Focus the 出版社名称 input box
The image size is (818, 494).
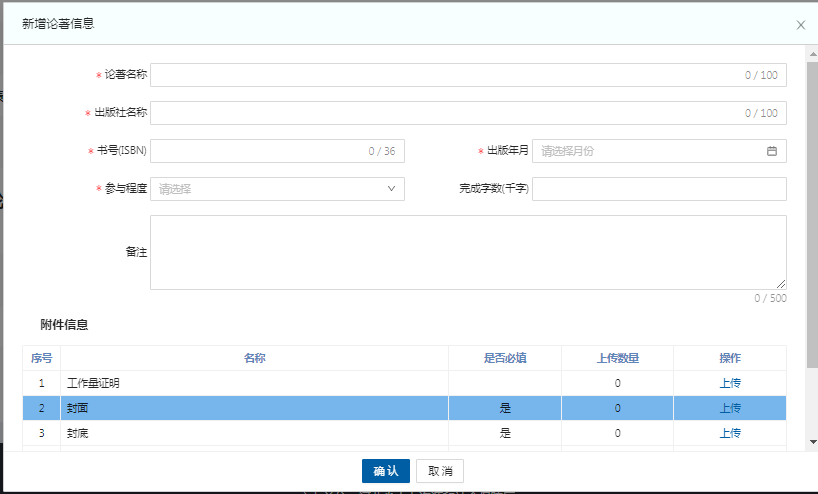pos(445,113)
